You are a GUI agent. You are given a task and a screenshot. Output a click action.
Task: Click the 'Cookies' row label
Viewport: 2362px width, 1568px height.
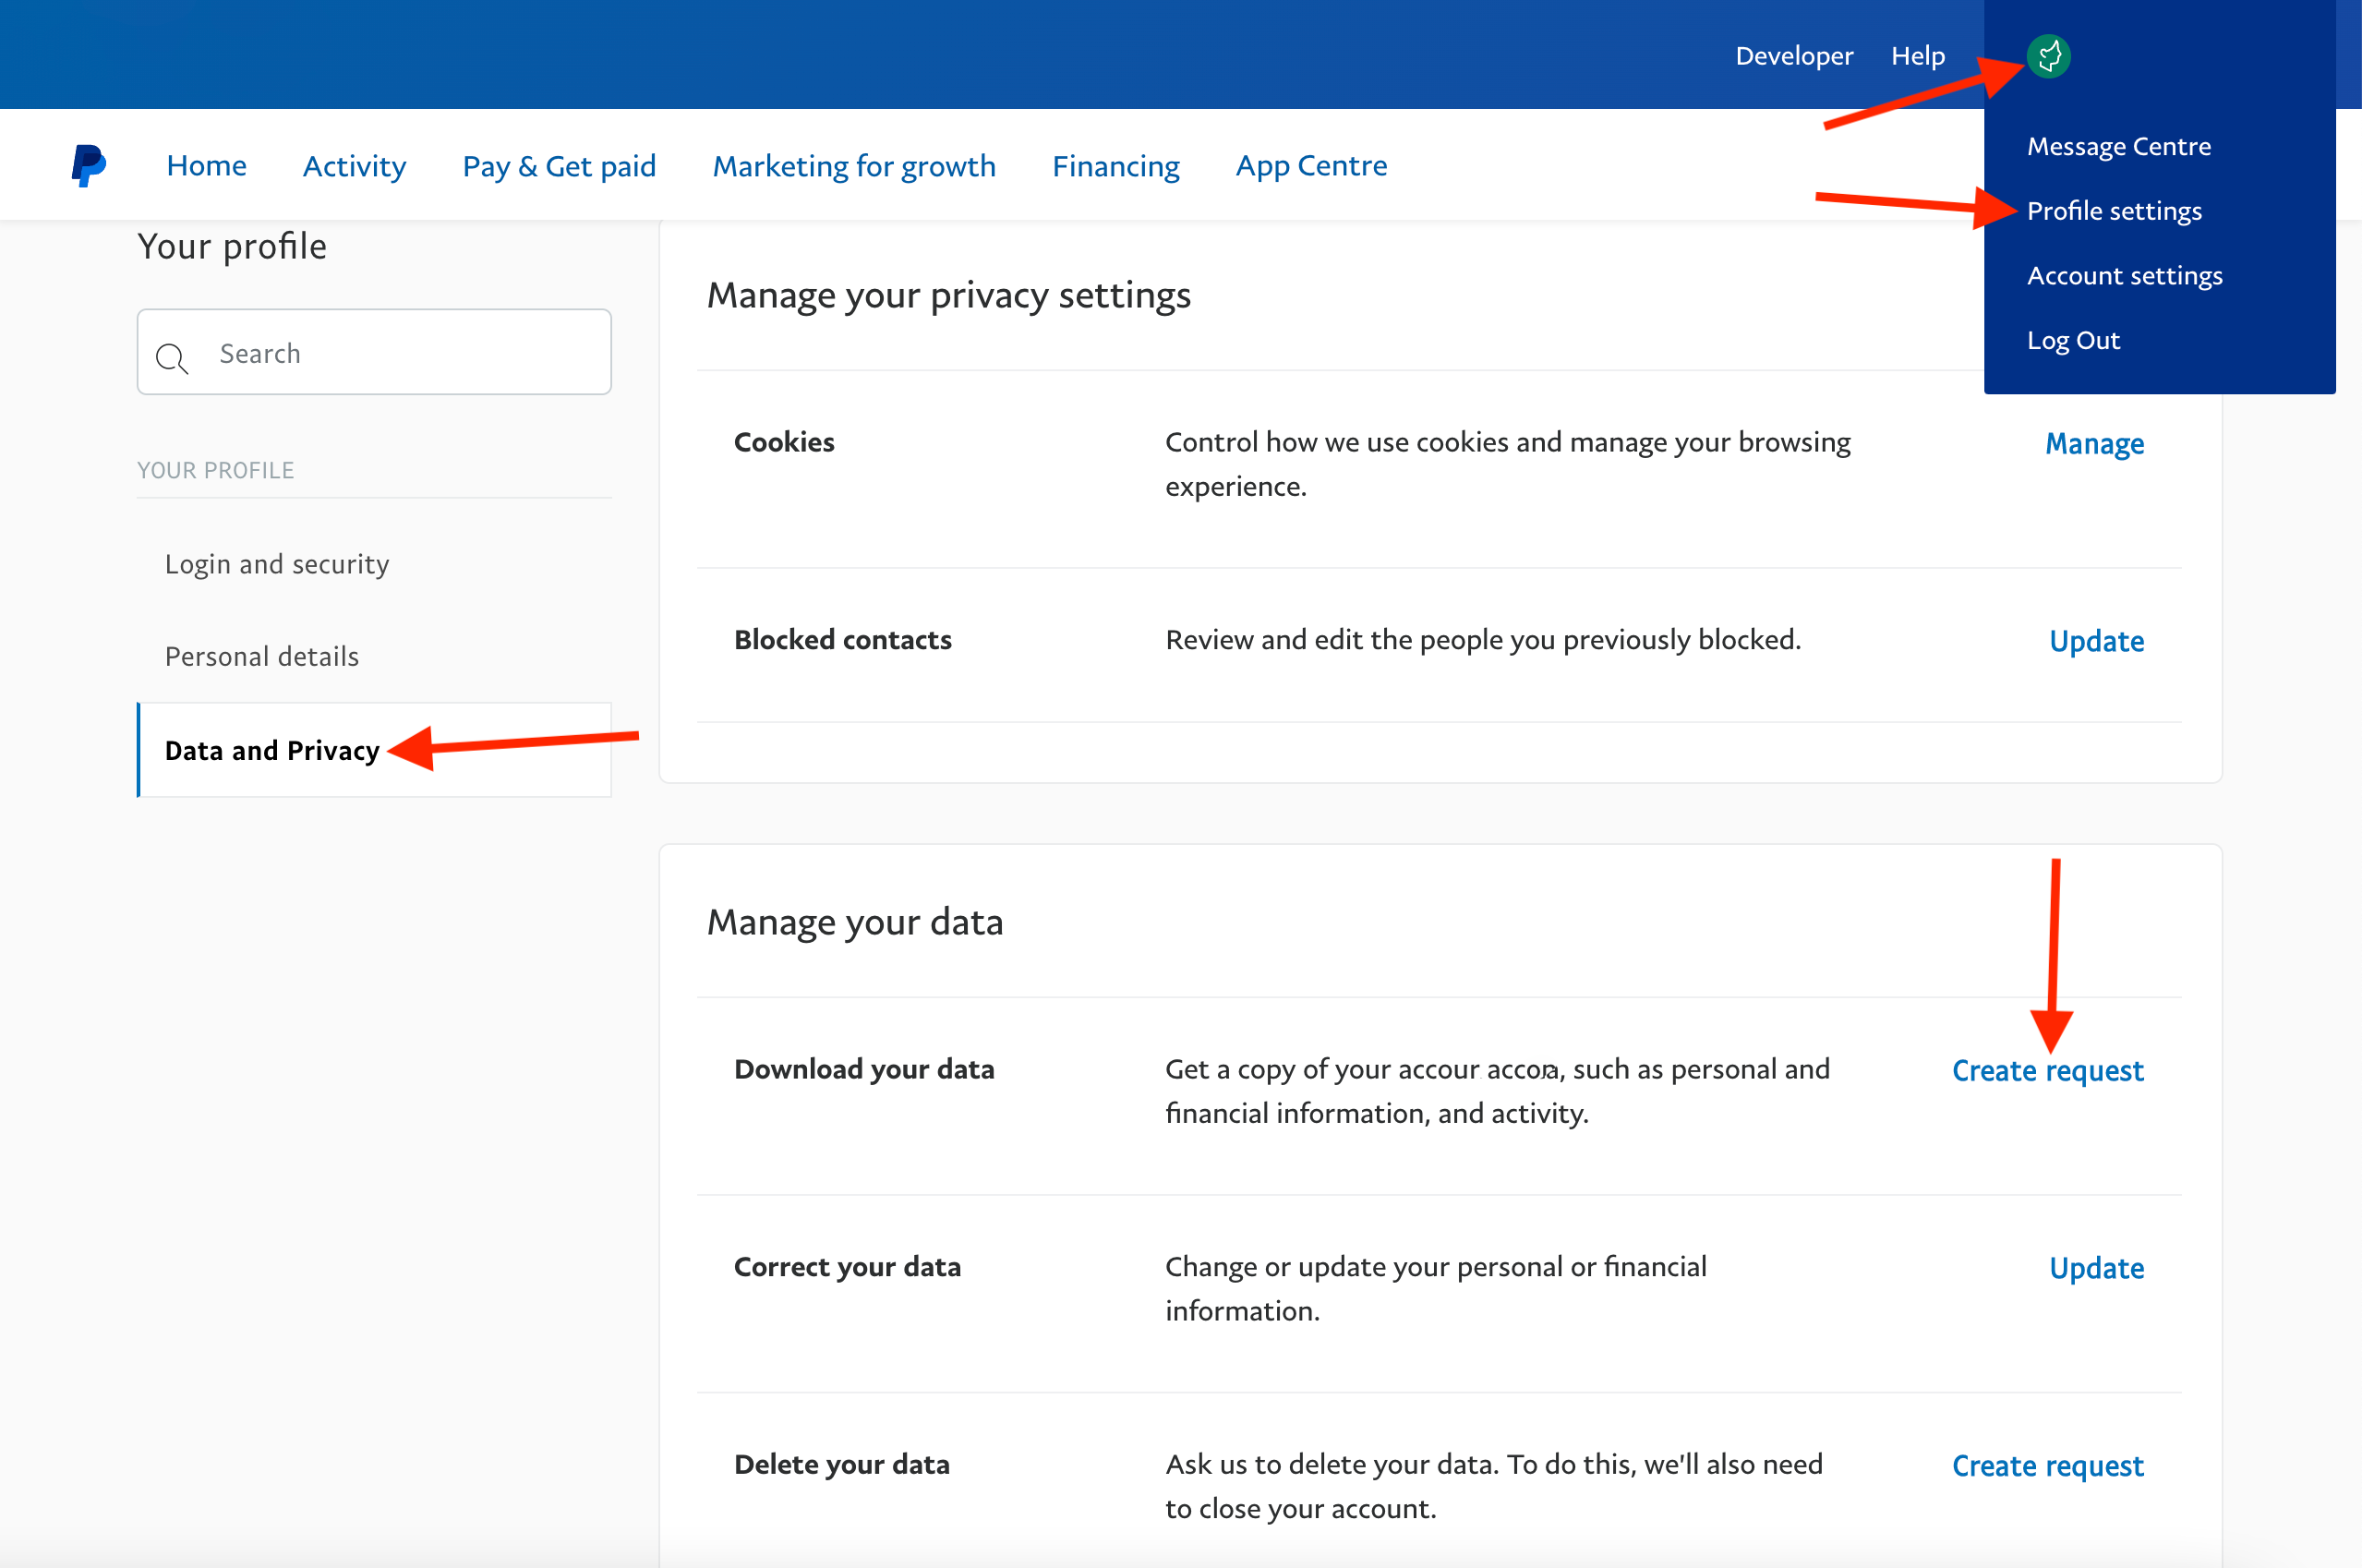point(784,442)
